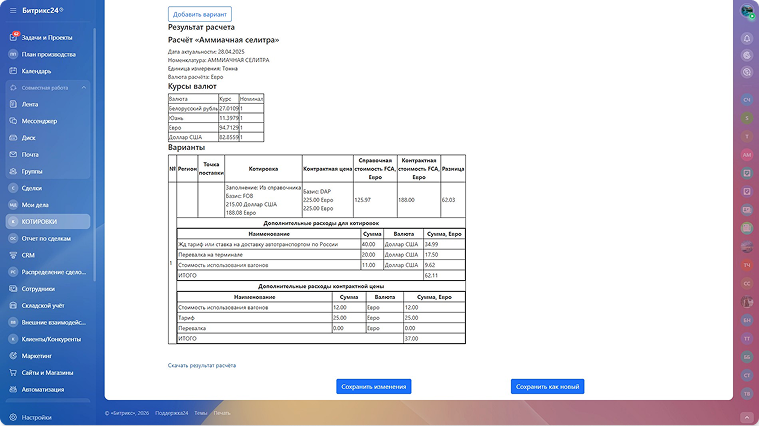Go to Почта in the sidebar
This screenshot has height=426, width=759.
click(31, 155)
